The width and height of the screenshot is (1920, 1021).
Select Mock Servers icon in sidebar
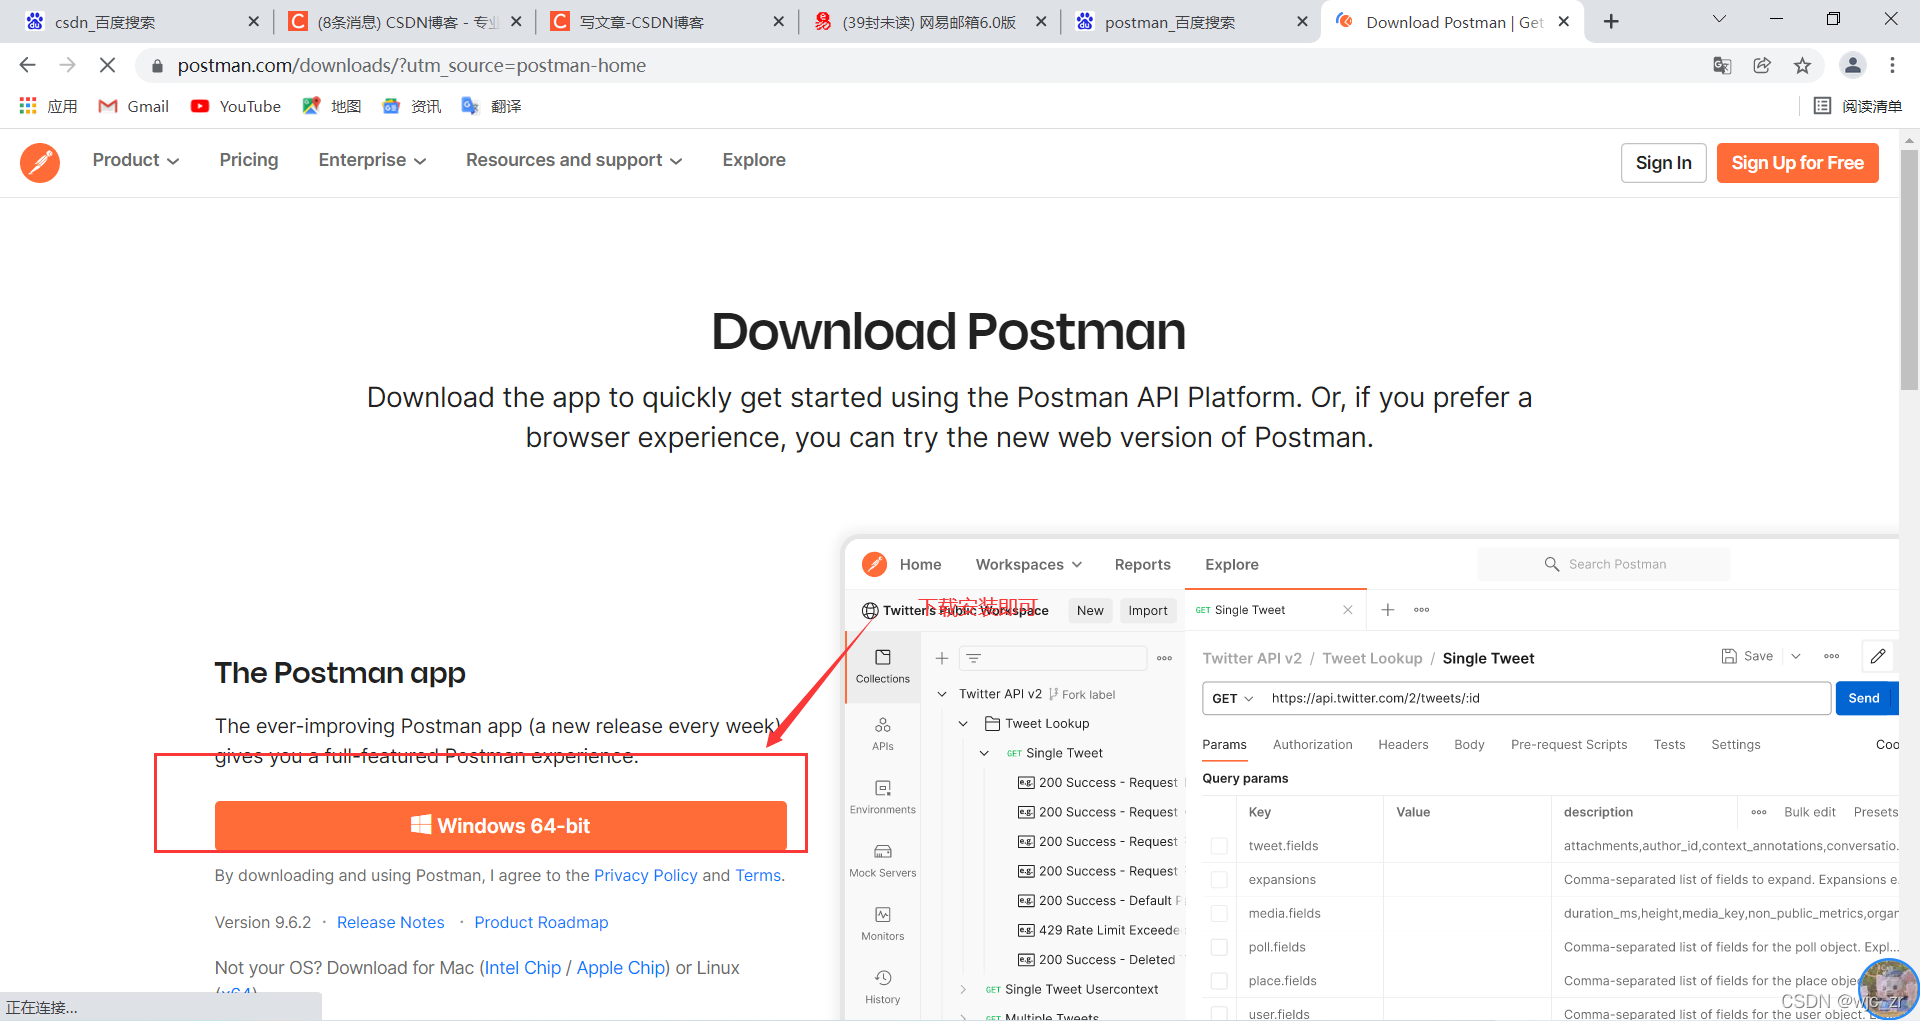883,860
